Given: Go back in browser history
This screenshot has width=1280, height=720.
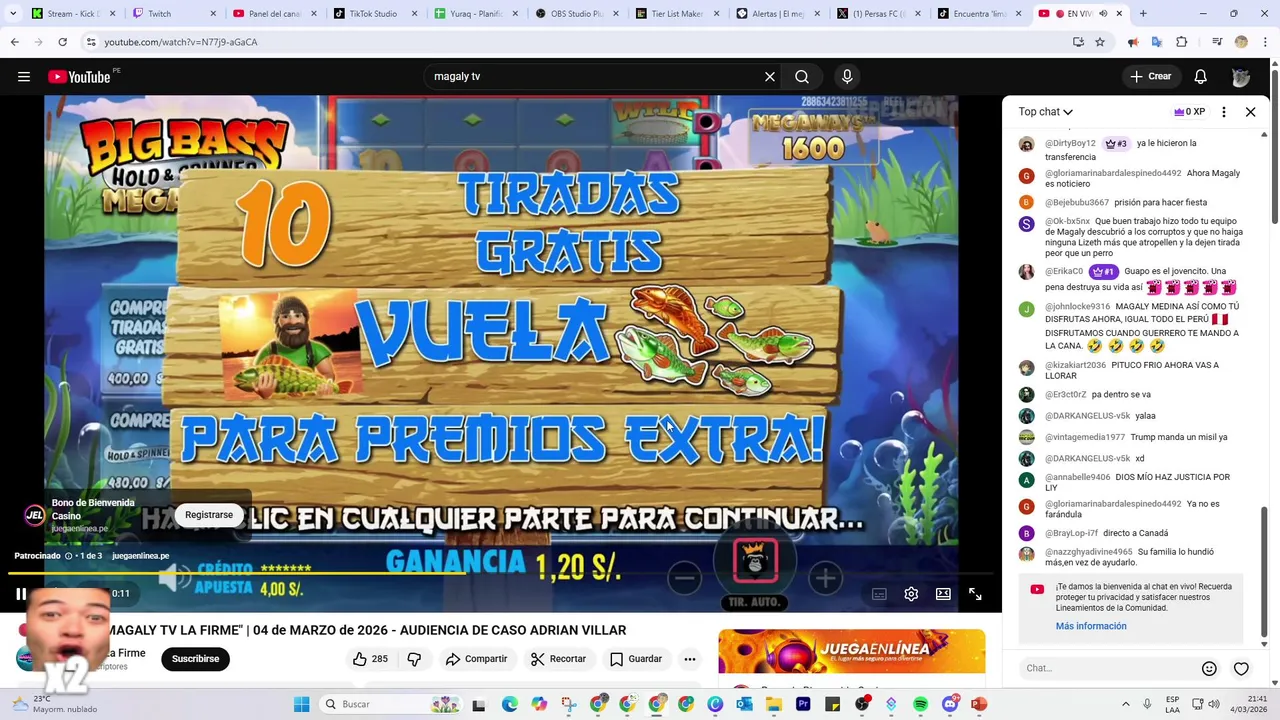Looking at the screenshot, I should (14, 42).
